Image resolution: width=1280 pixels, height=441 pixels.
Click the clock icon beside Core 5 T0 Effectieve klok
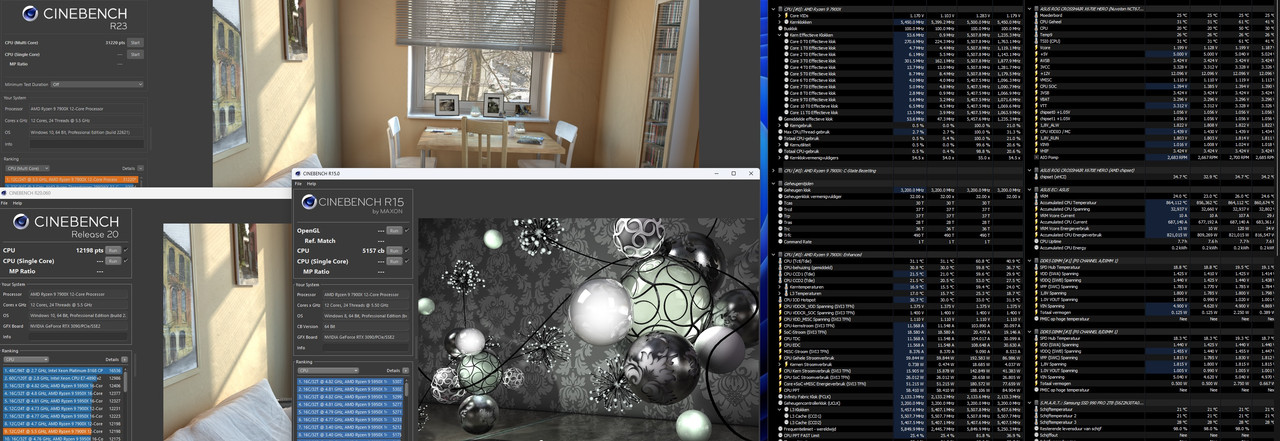click(786, 74)
